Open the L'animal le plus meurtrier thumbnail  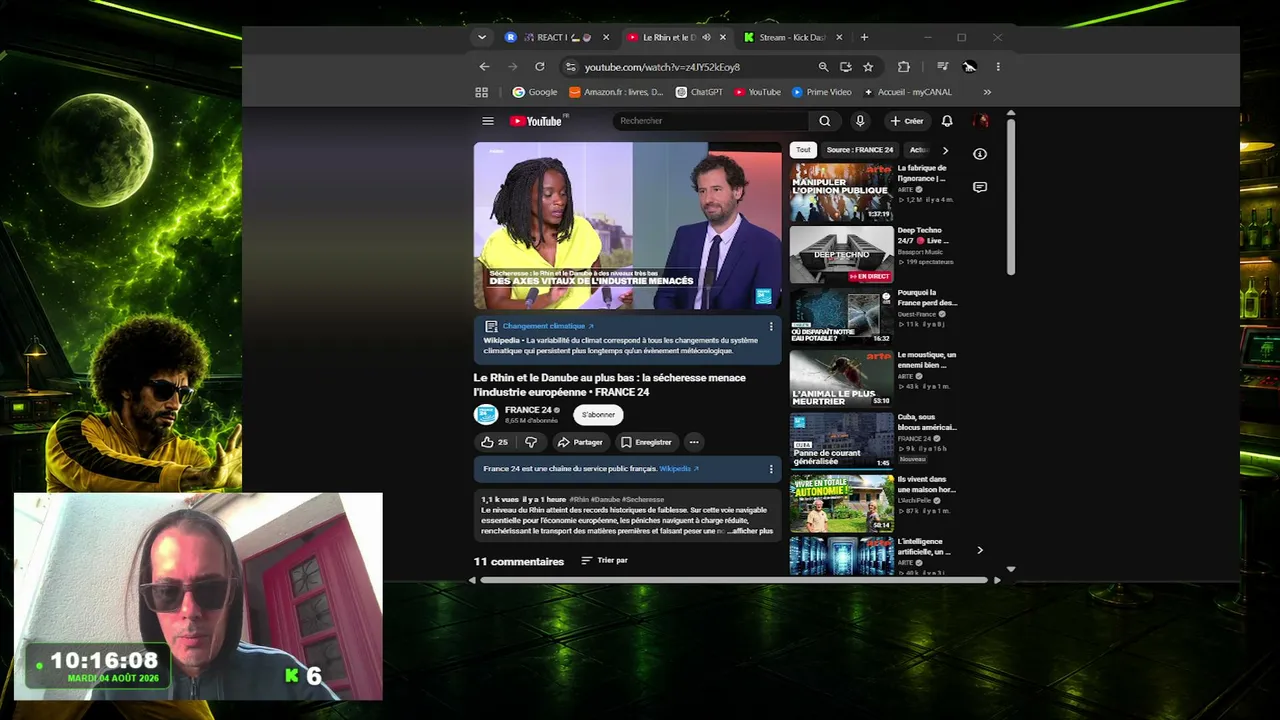[x=841, y=378]
